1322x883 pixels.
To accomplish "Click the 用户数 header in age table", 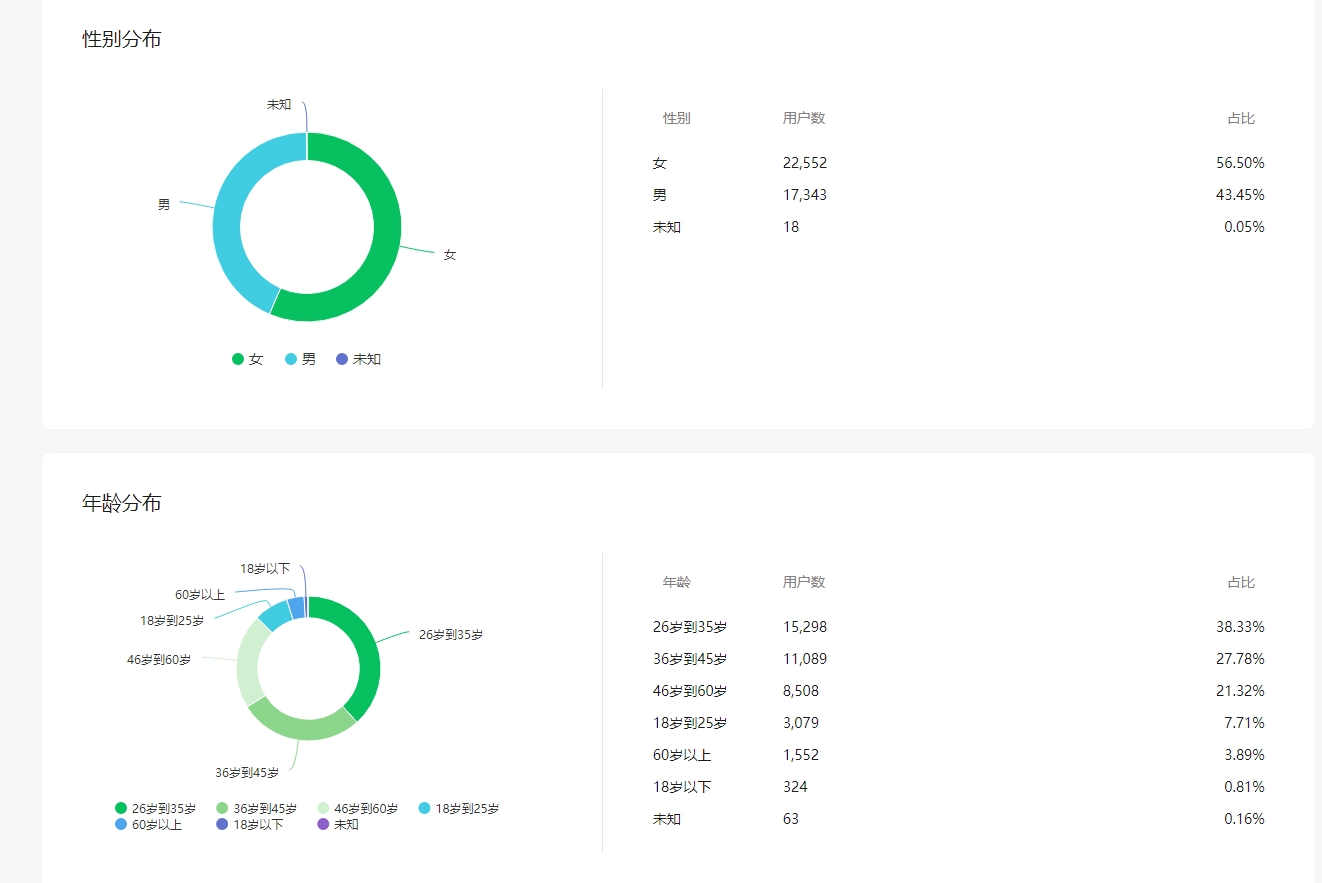I will point(804,582).
